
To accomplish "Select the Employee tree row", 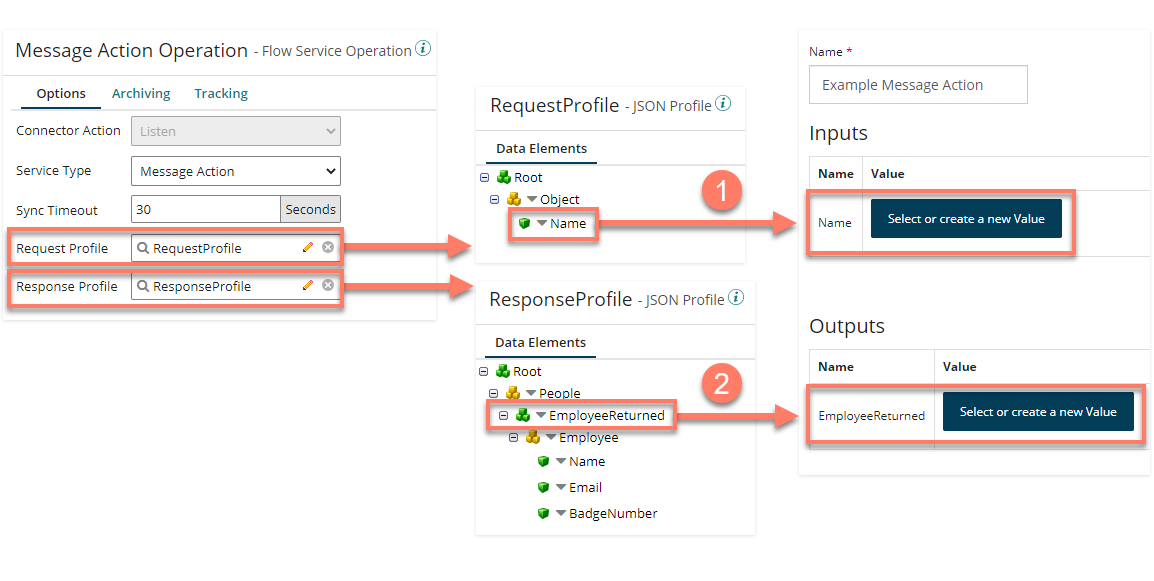I will click(x=564, y=437).
